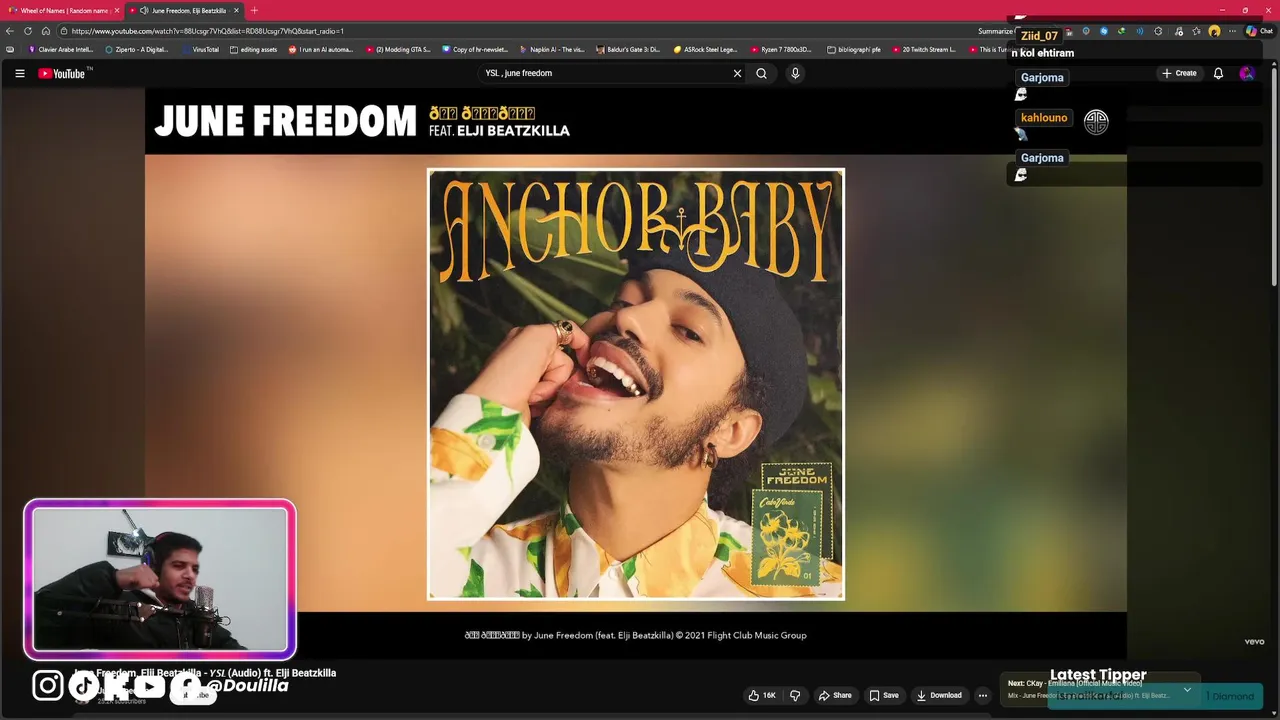
Task: Focus the YouTube search field
Action: [x=605, y=73]
